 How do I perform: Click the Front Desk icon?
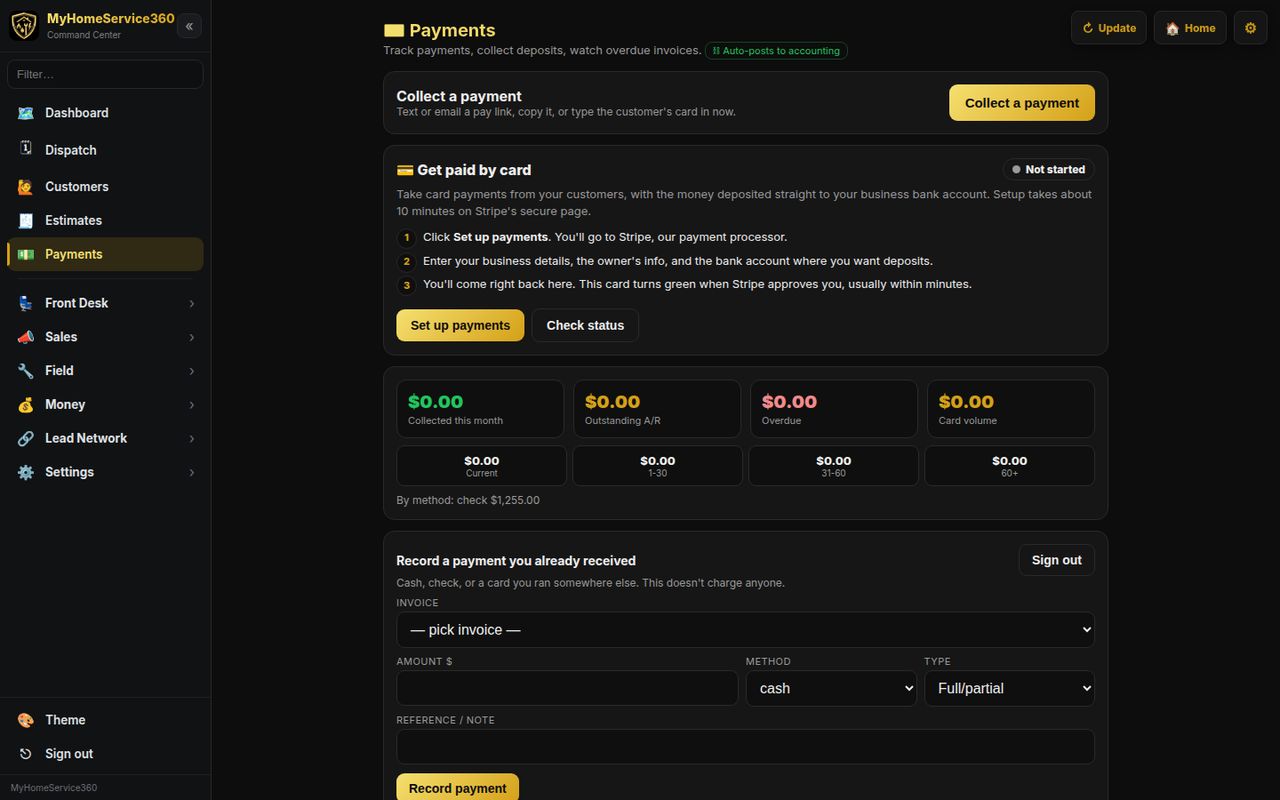pos(26,303)
